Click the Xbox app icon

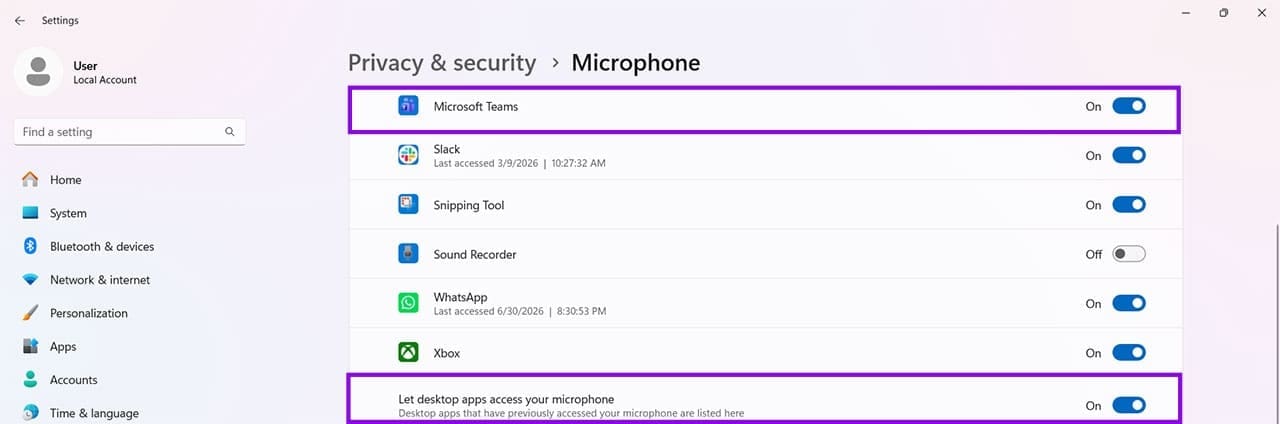pos(408,353)
